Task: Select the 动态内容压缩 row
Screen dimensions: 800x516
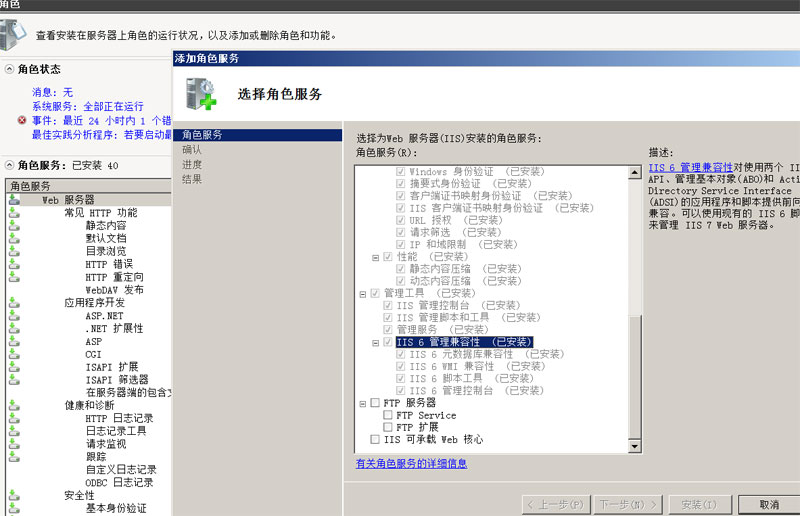Action: click(x=465, y=281)
